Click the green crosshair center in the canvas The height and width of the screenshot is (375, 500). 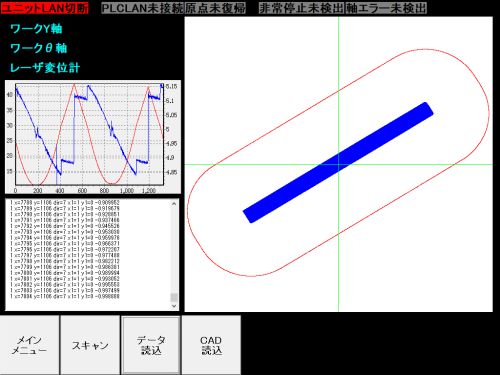click(x=339, y=164)
